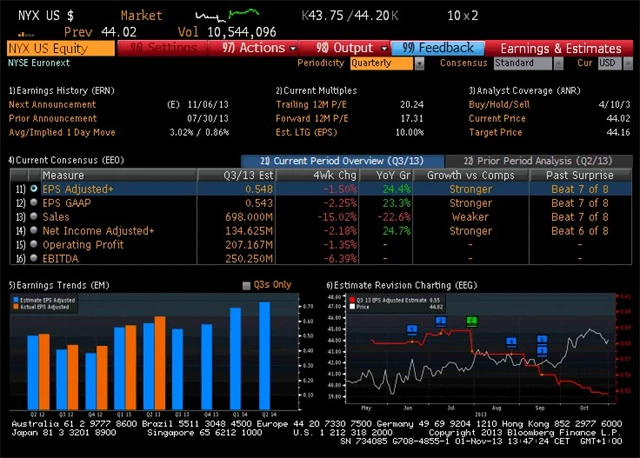
Task: Enable the Q3s Only checkbox
Action: click(x=247, y=285)
